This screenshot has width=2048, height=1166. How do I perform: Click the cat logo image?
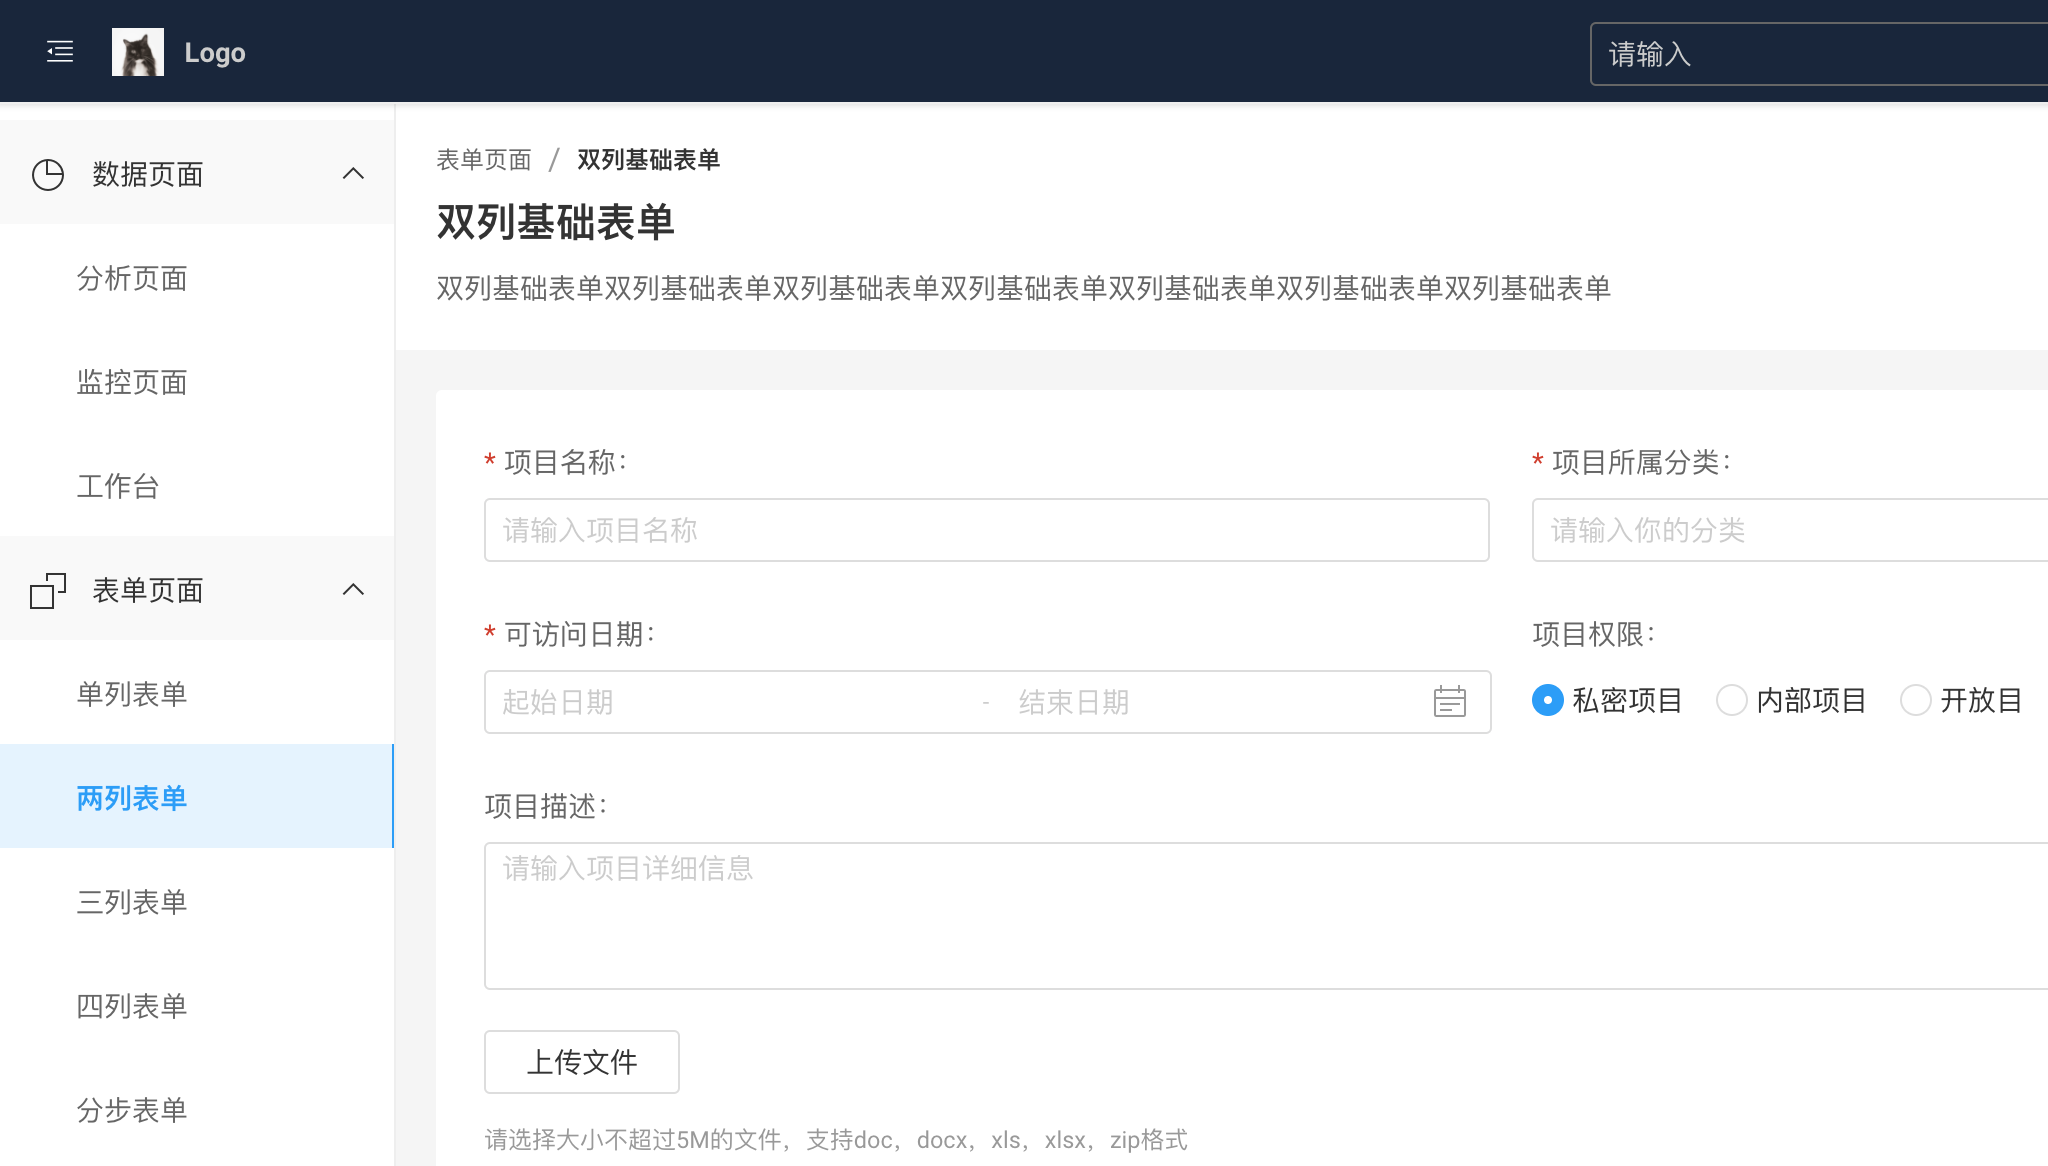tap(138, 52)
